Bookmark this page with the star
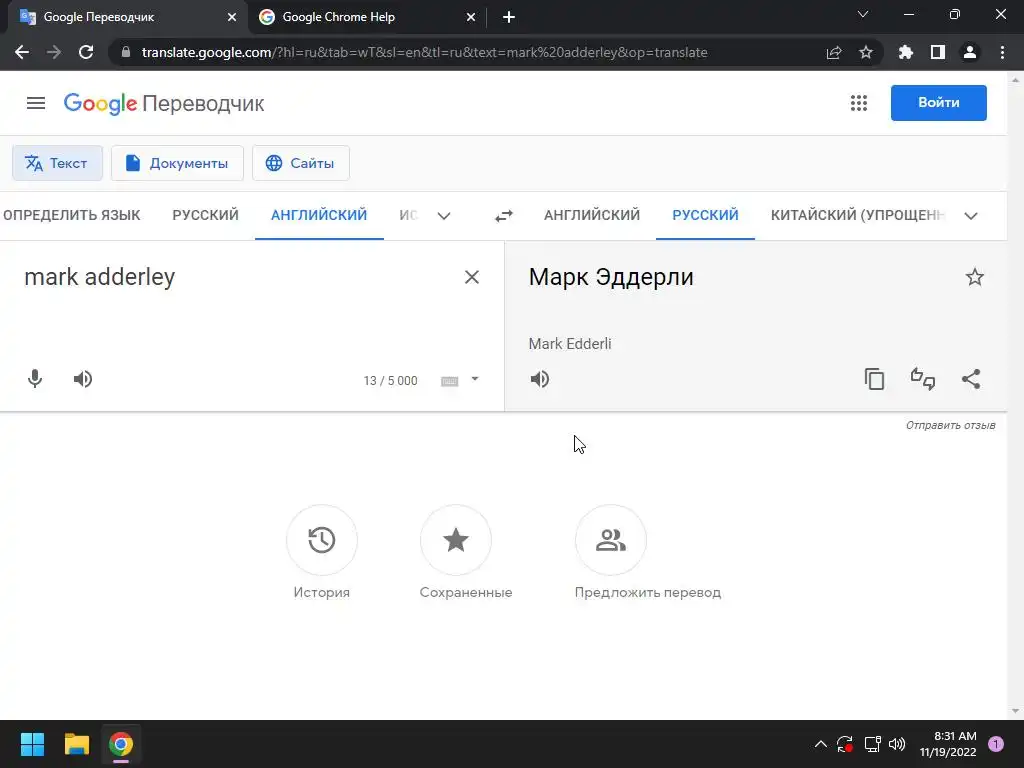 pos(866,52)
